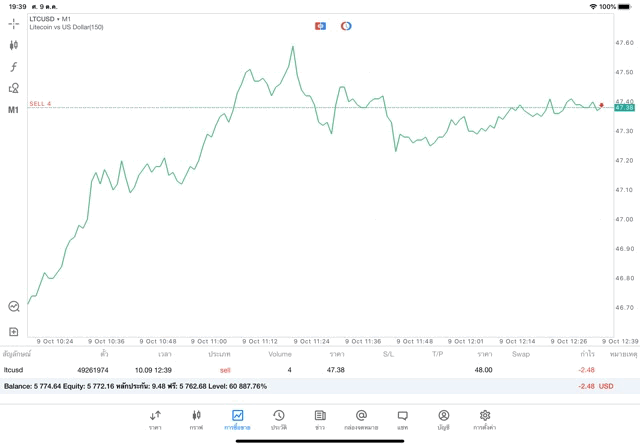Tap the LTCUSD M1 chart title
This screenshot has height=447, width=640.
(50, 19)
